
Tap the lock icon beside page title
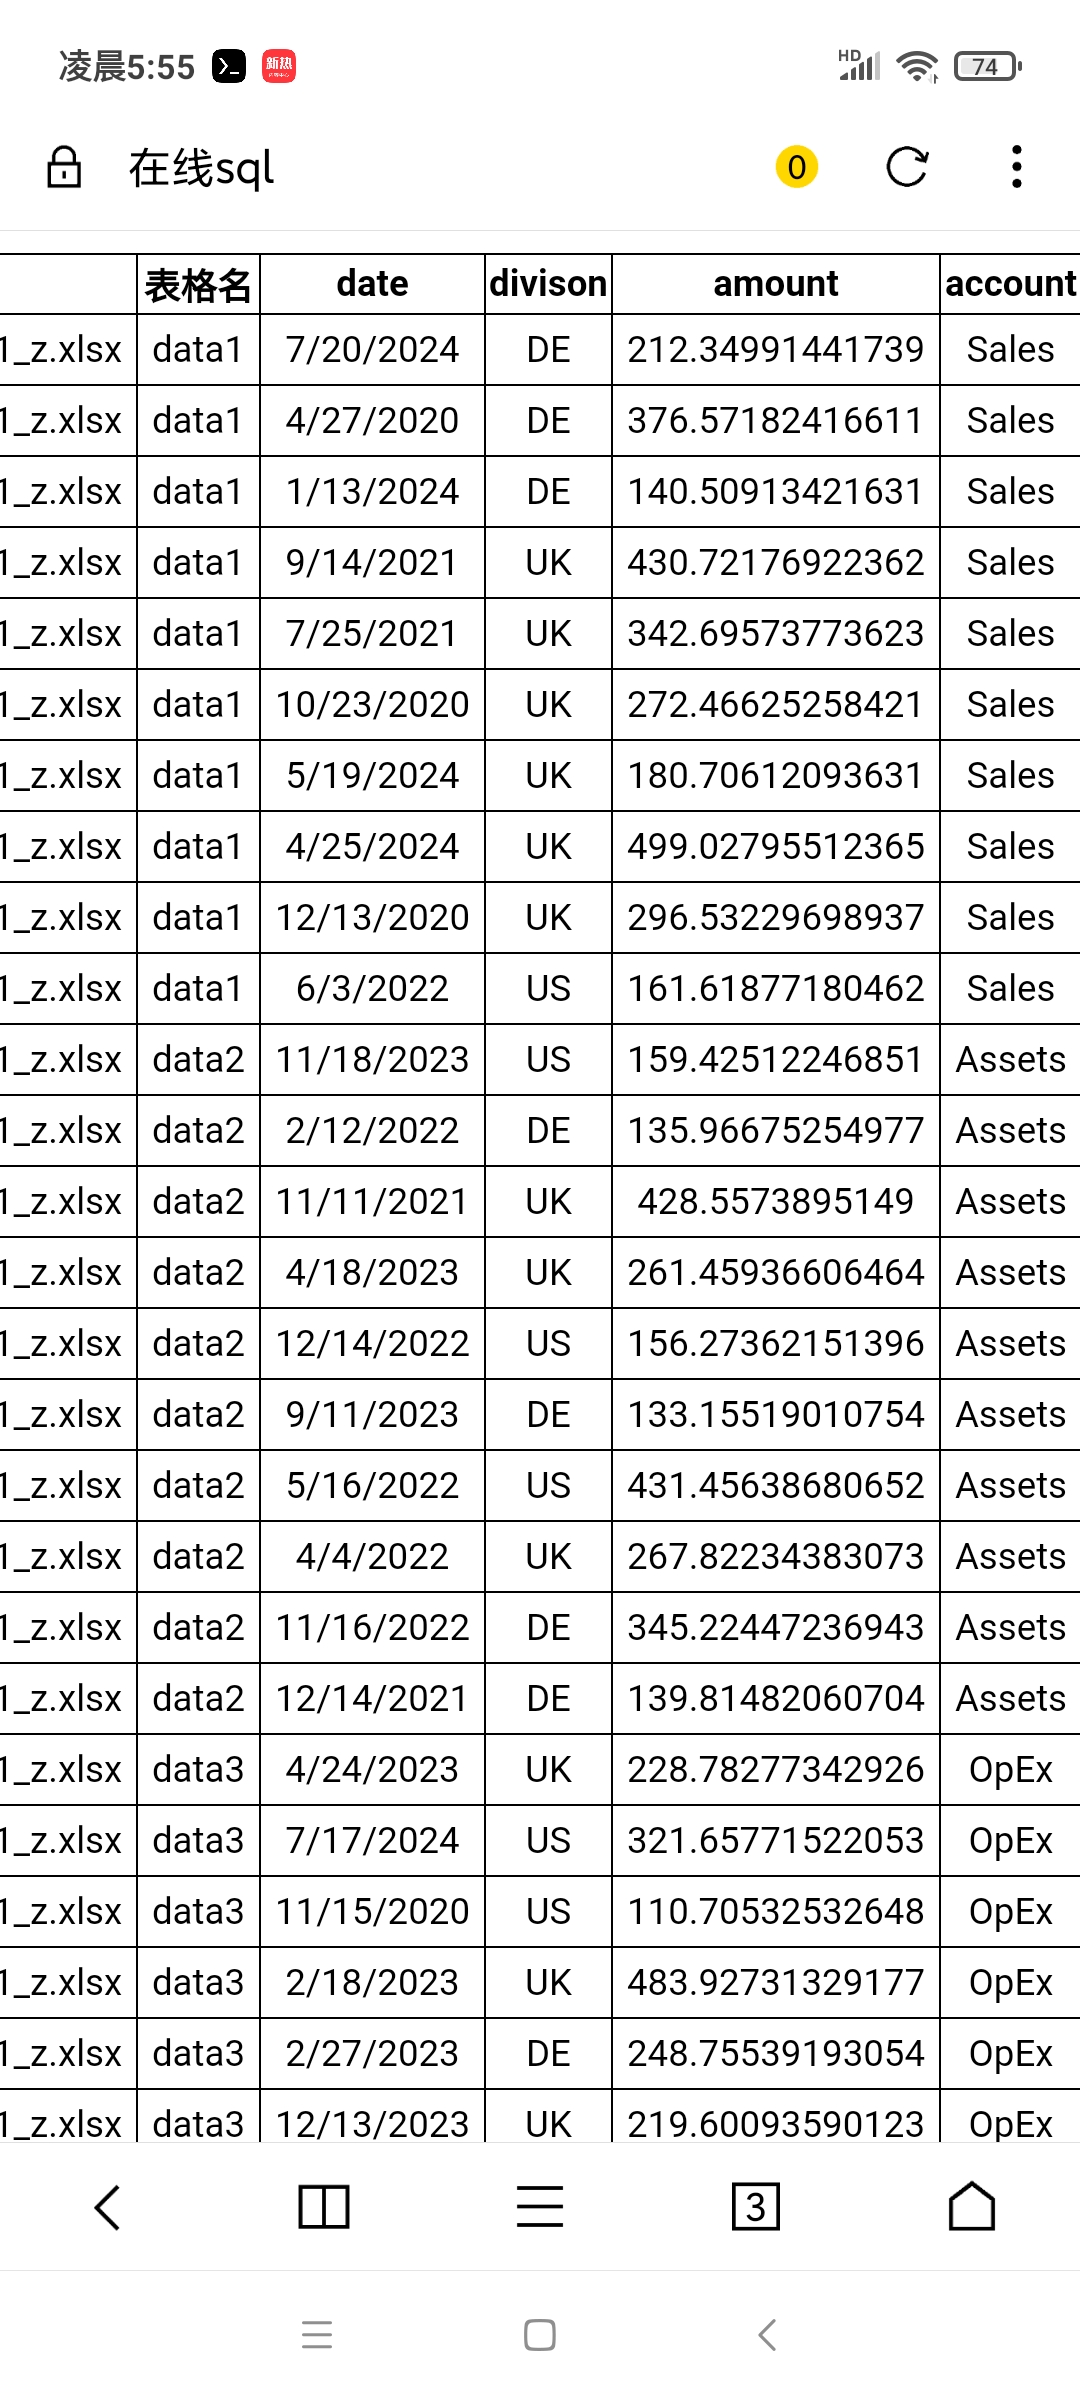tap(64, 167)
